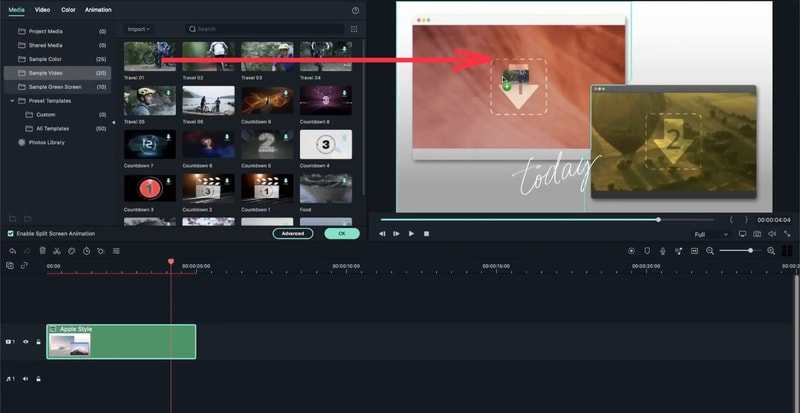Open color palette tool in timeline toolbar
Viewport: 800px width, 413px height.
pos(72,251)
